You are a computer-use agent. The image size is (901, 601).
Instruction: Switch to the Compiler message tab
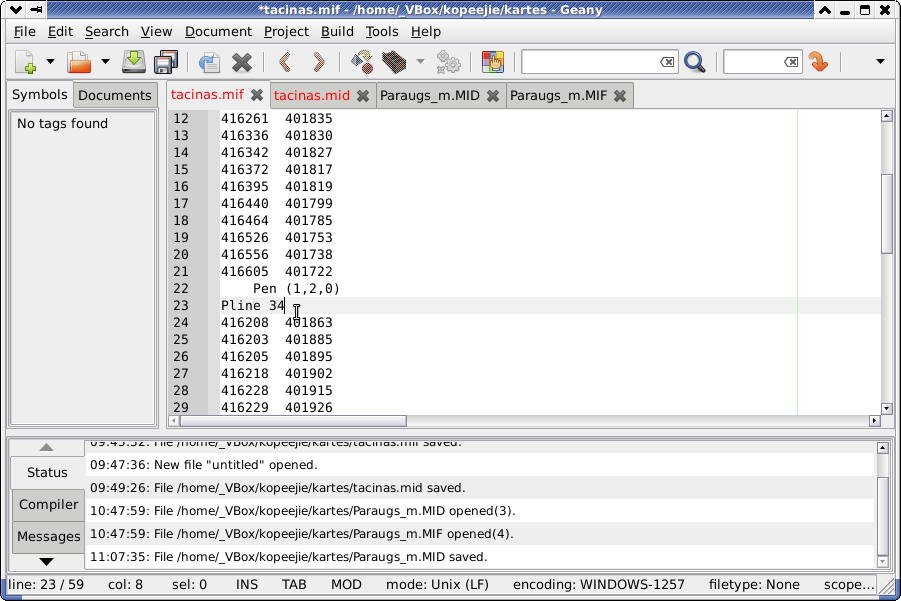(x=48, y=504)
